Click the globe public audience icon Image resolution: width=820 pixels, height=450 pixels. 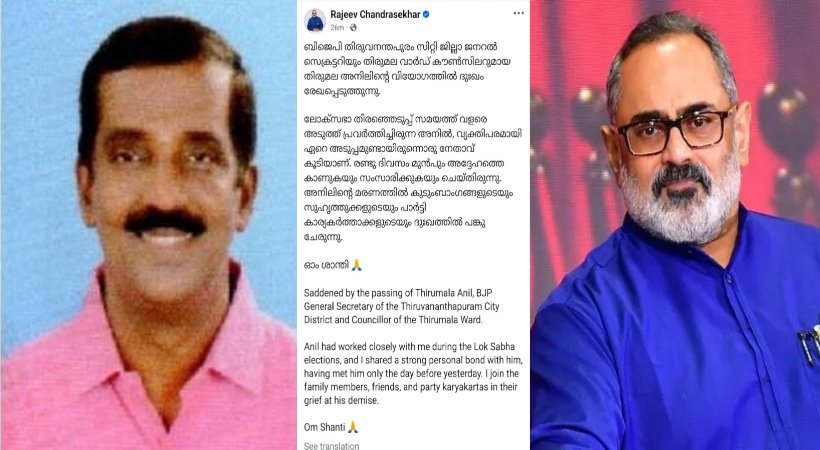click(x=353, y=27)
